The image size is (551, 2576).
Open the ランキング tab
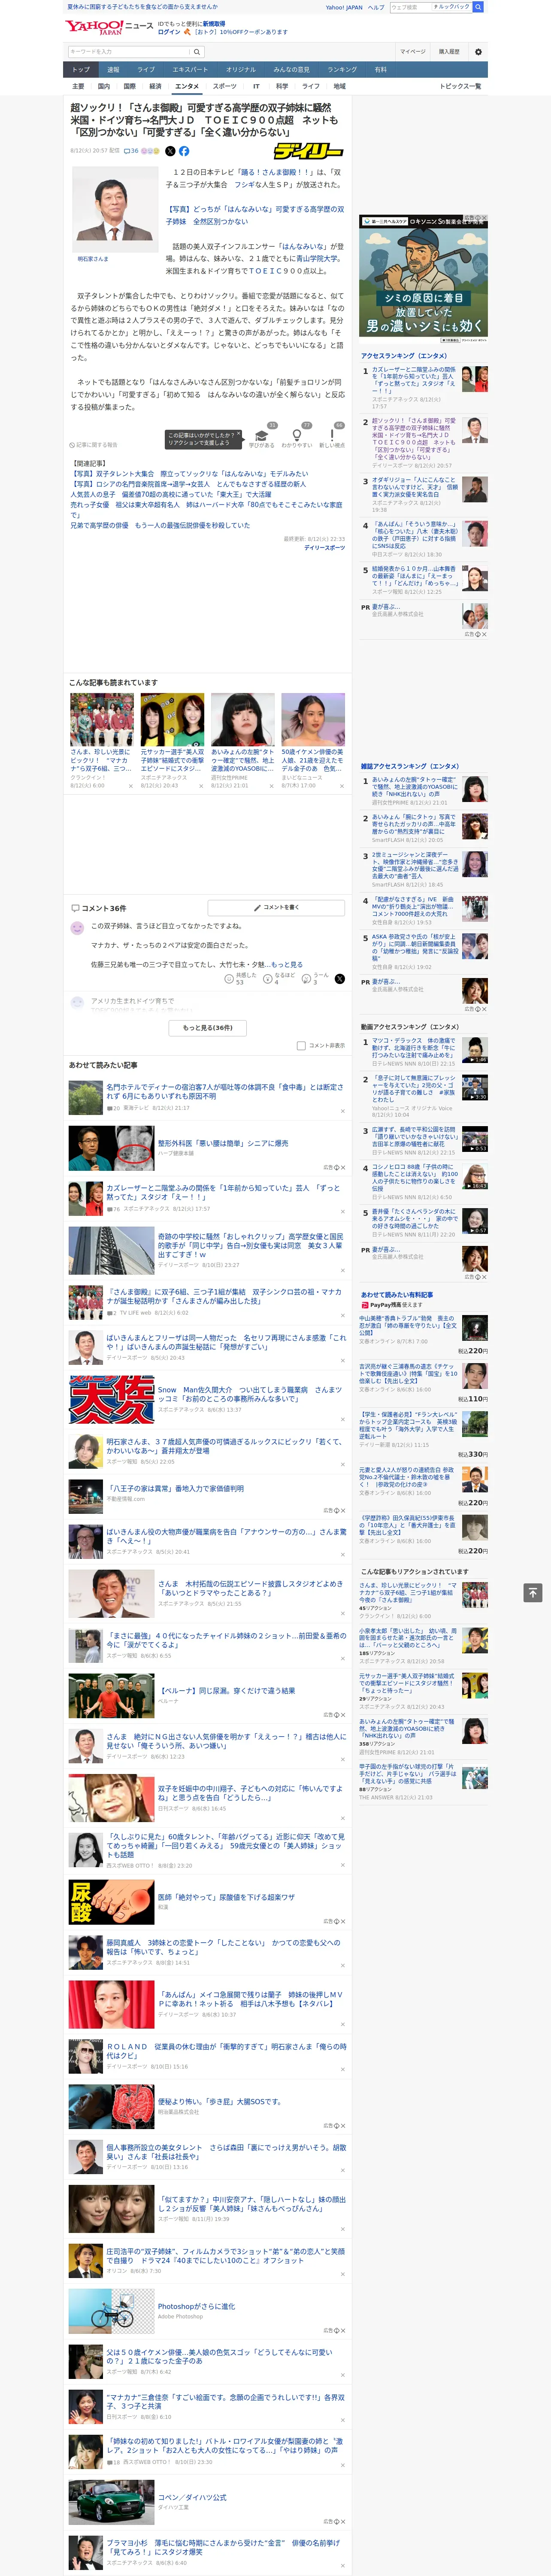pos(342,69)
